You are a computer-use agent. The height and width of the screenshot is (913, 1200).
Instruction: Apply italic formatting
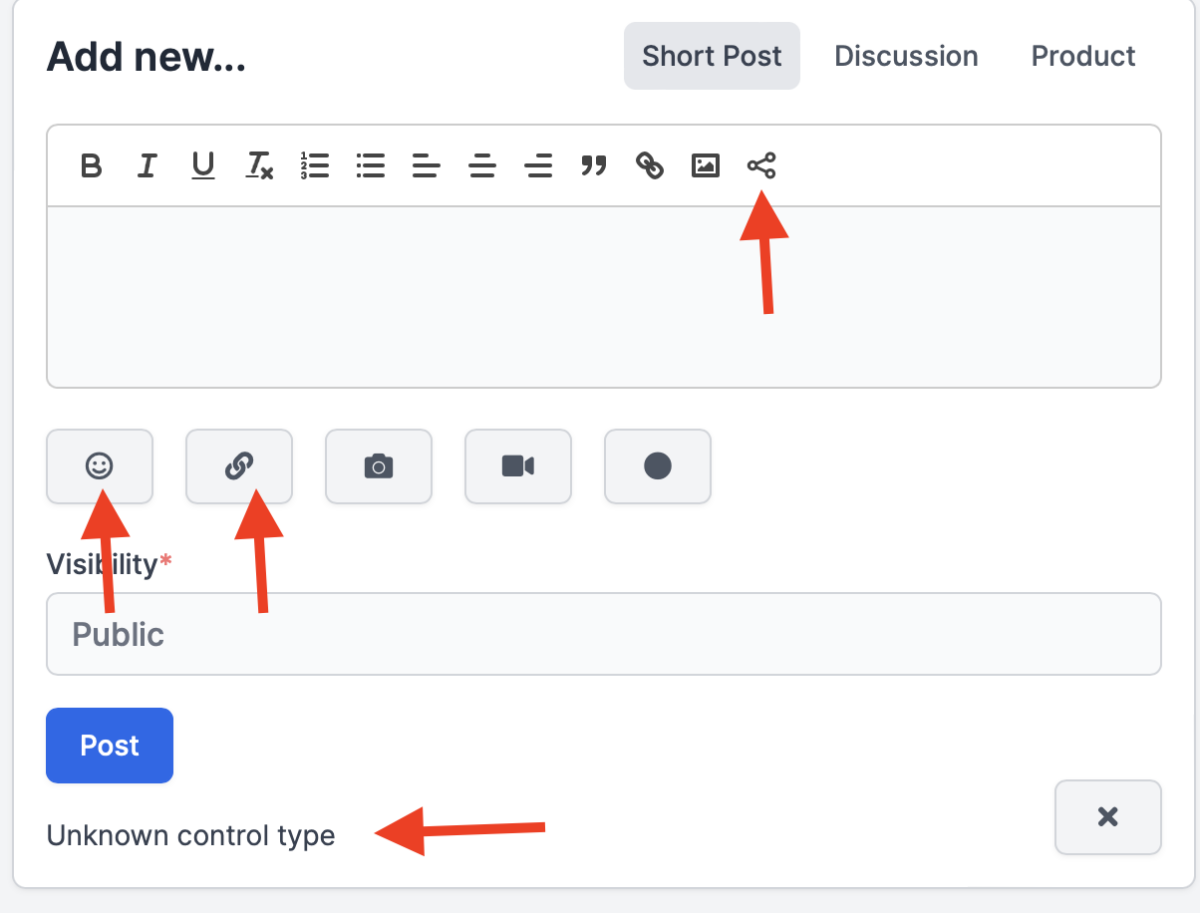coord(147,166)
